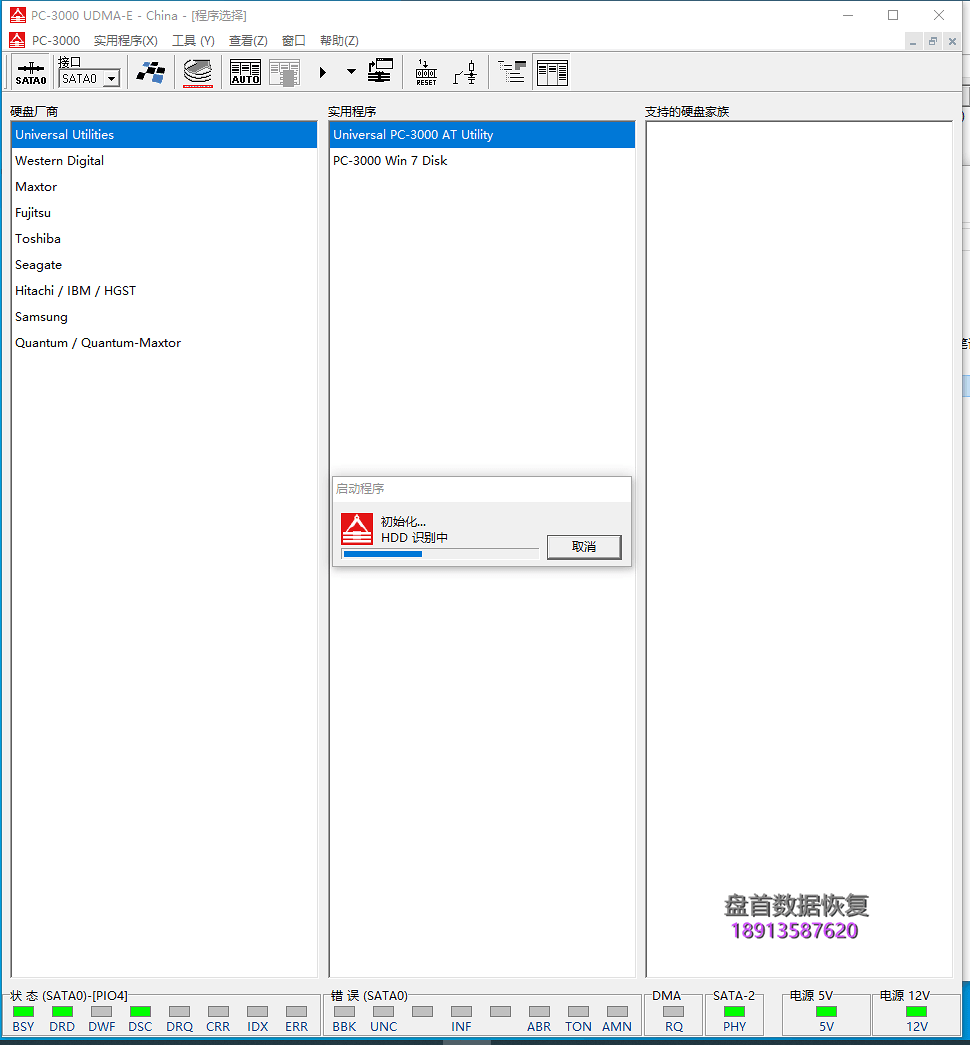Click the DMA RQ indicator

click(x=673, y=1012)
